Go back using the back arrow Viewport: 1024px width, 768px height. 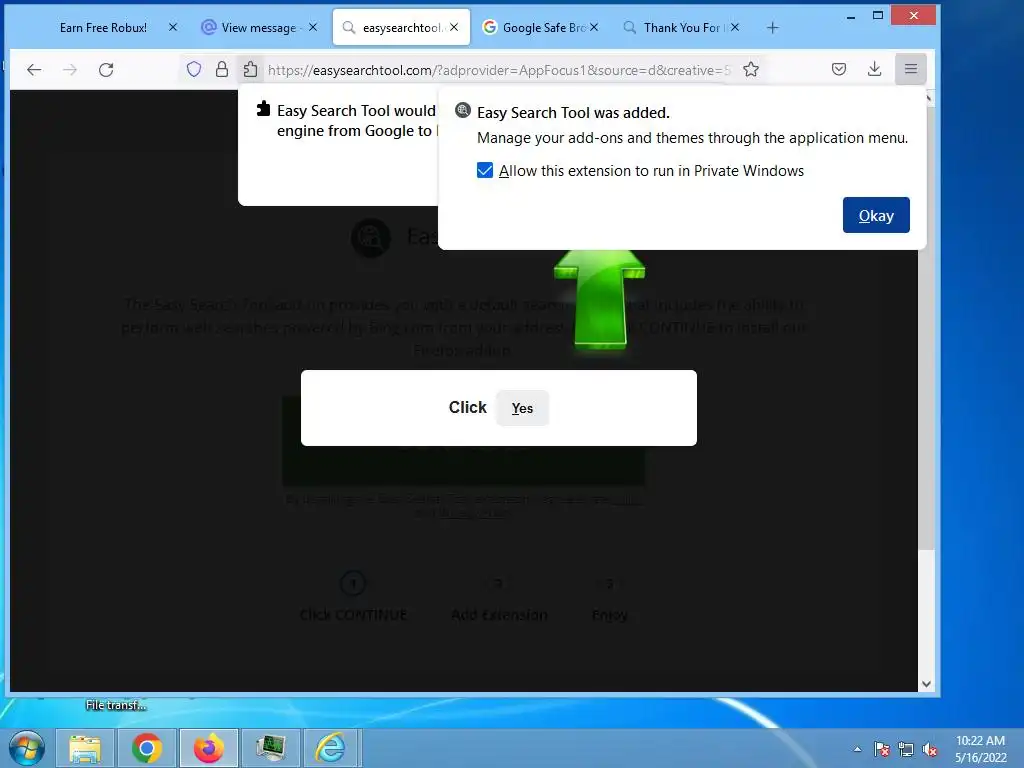tap(34, 69)
